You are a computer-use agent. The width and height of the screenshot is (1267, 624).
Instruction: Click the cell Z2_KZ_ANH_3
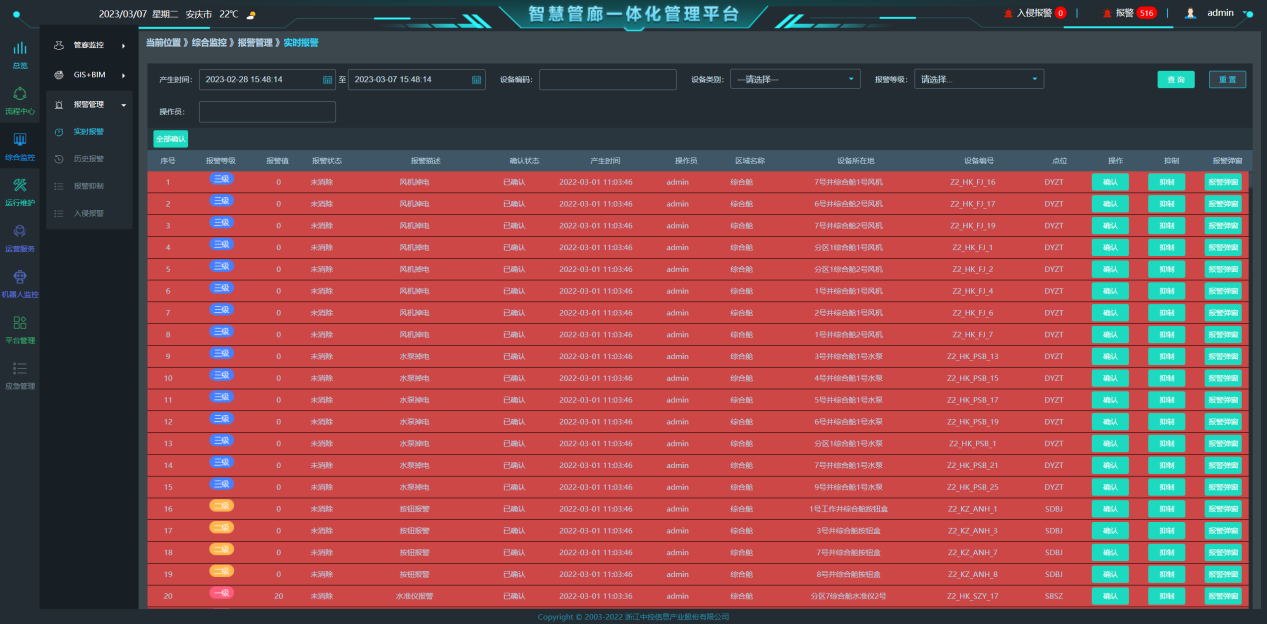[x=973, y=531]
